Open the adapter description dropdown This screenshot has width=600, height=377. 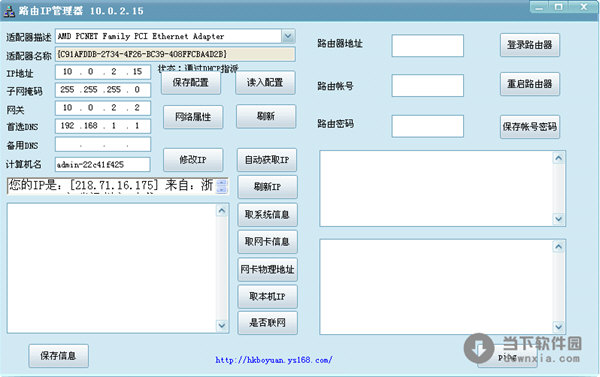point(288,36)
